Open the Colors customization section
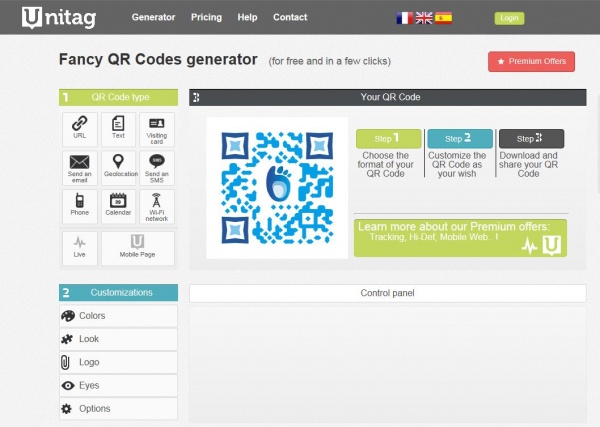 point(118,316)
